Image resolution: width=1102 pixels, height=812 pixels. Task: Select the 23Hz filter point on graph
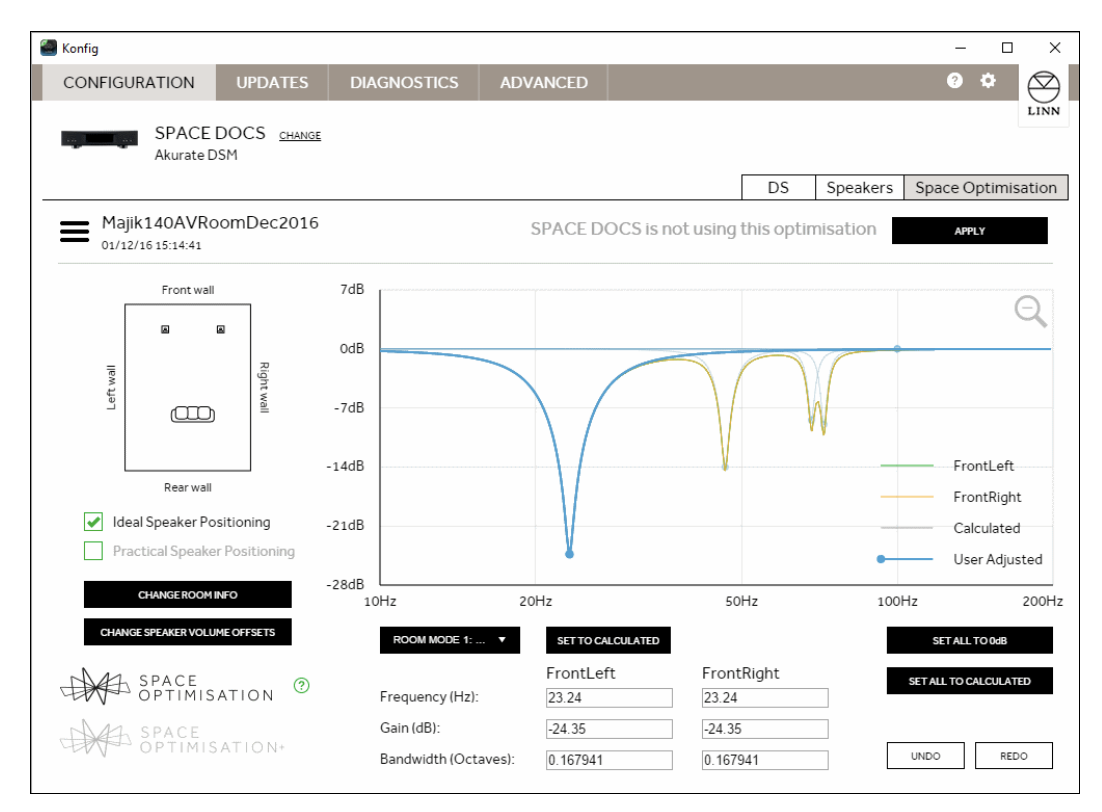pyautogui.click(x=569, y=554)
